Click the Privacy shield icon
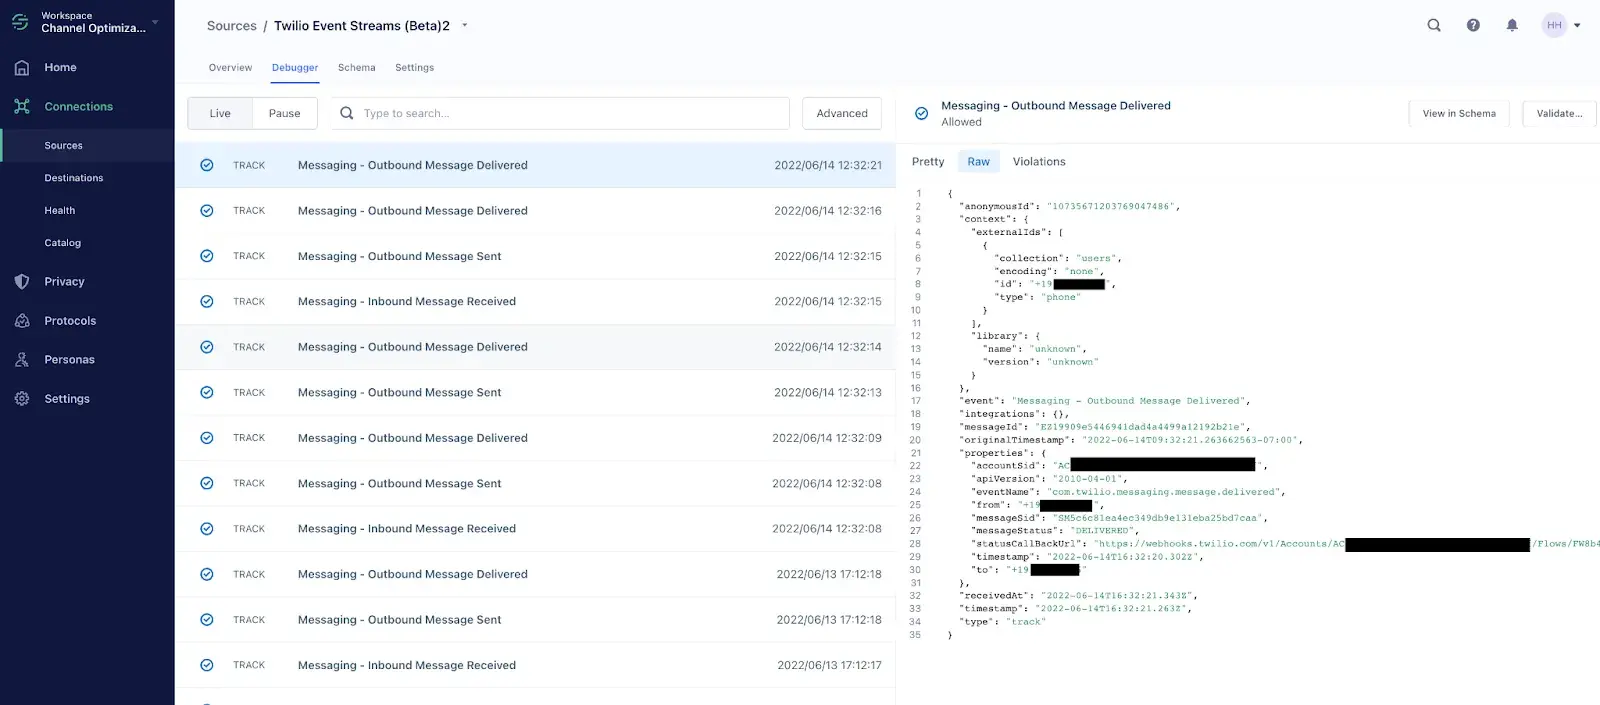The image size is (1600, 705). tap(22, 282)
